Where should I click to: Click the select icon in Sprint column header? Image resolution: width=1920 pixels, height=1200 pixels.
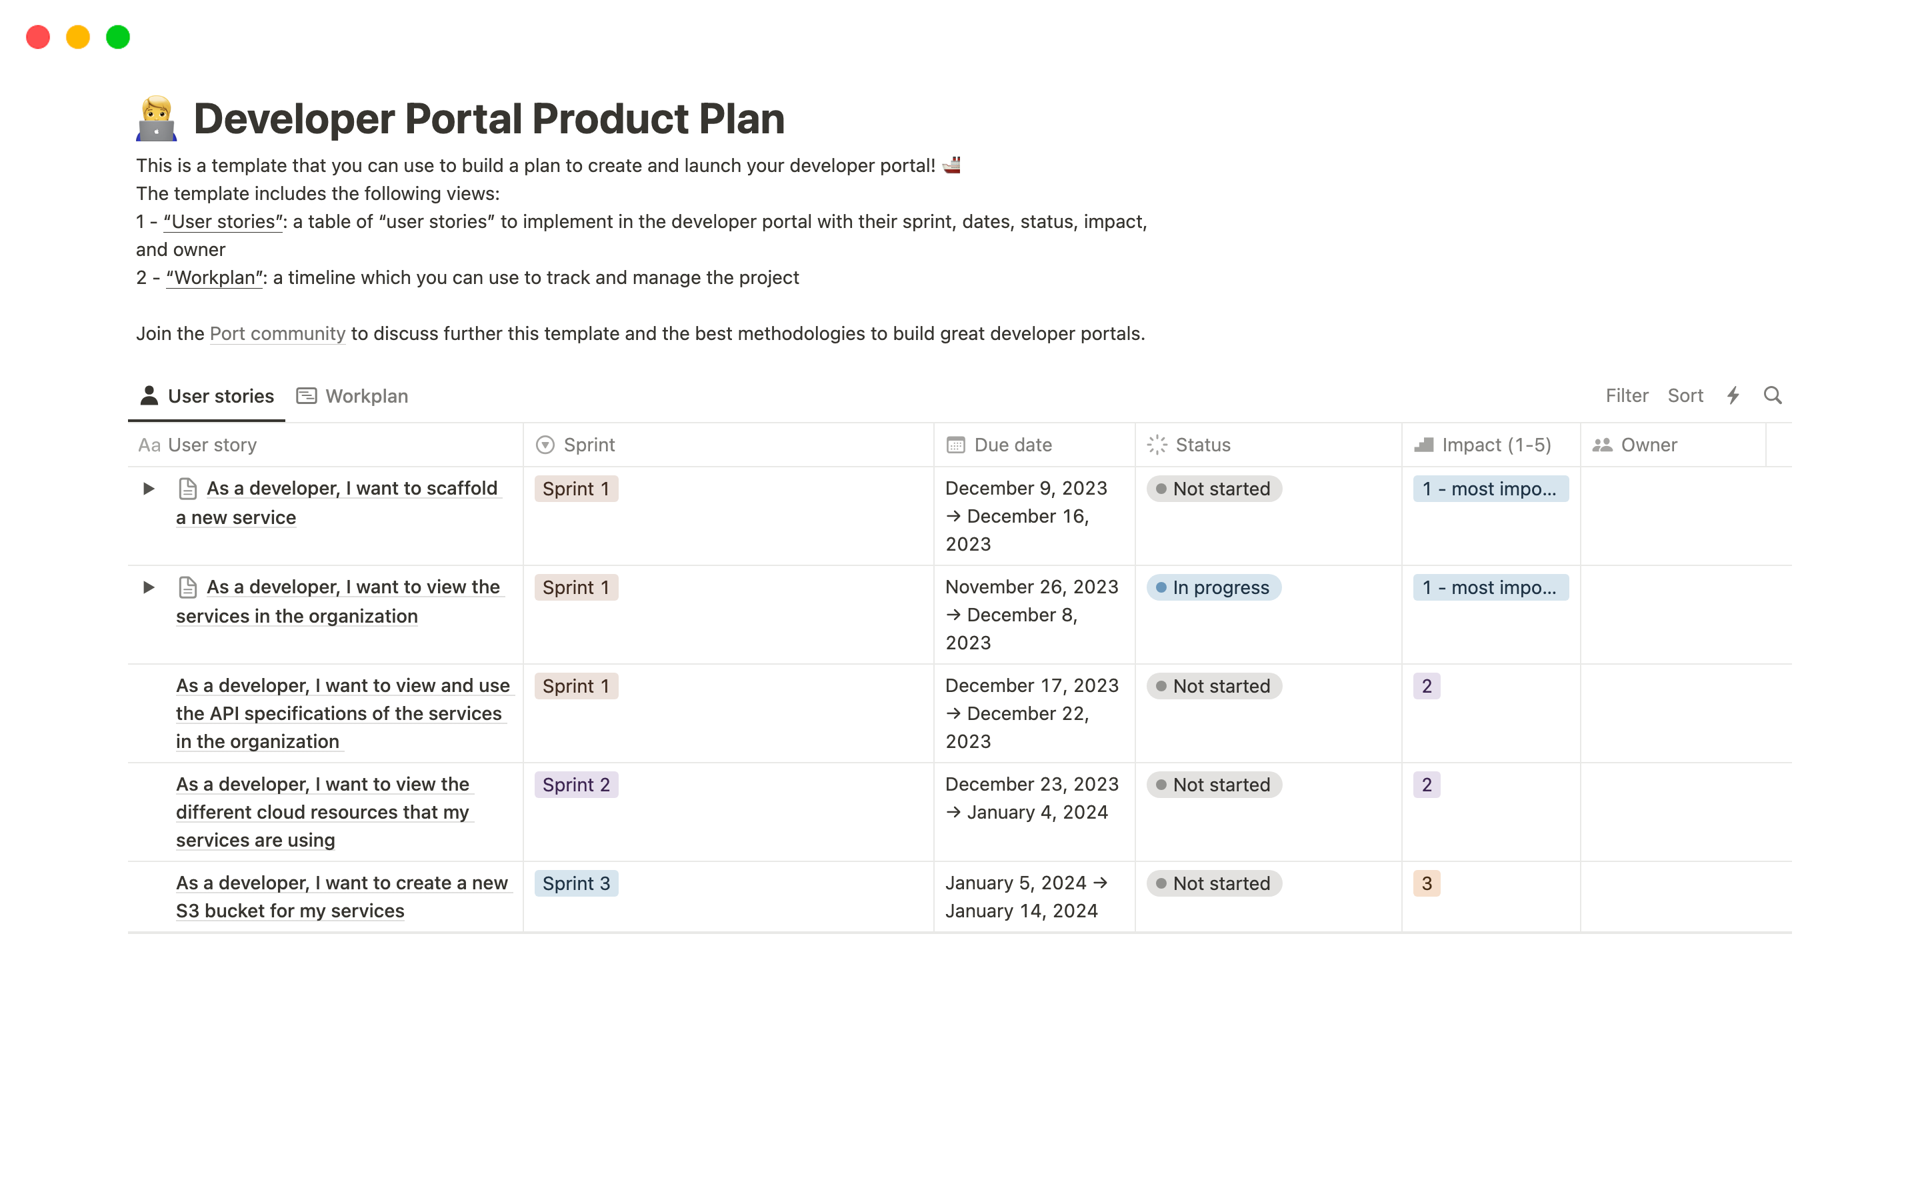coord(544,444)
